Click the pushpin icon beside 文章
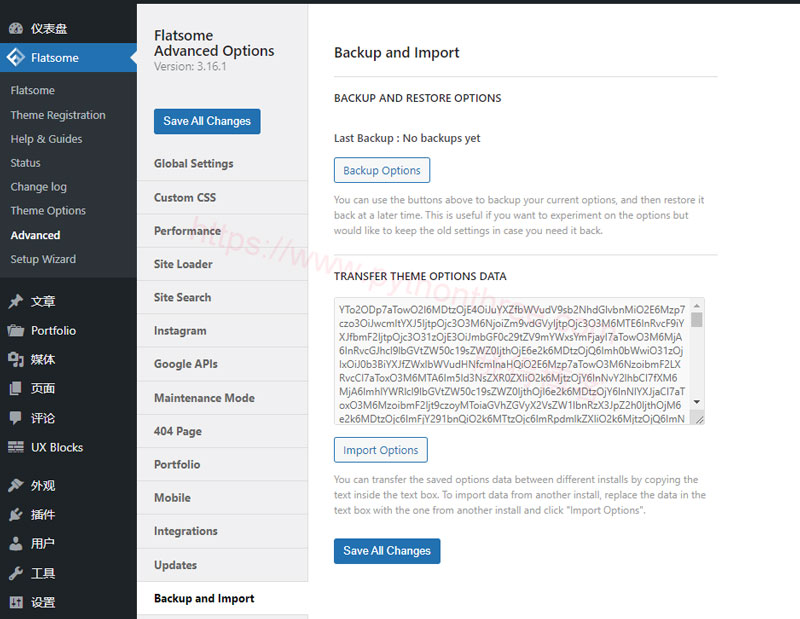The width and height of the screenshot is (800, 619). (x=16, y=301)
